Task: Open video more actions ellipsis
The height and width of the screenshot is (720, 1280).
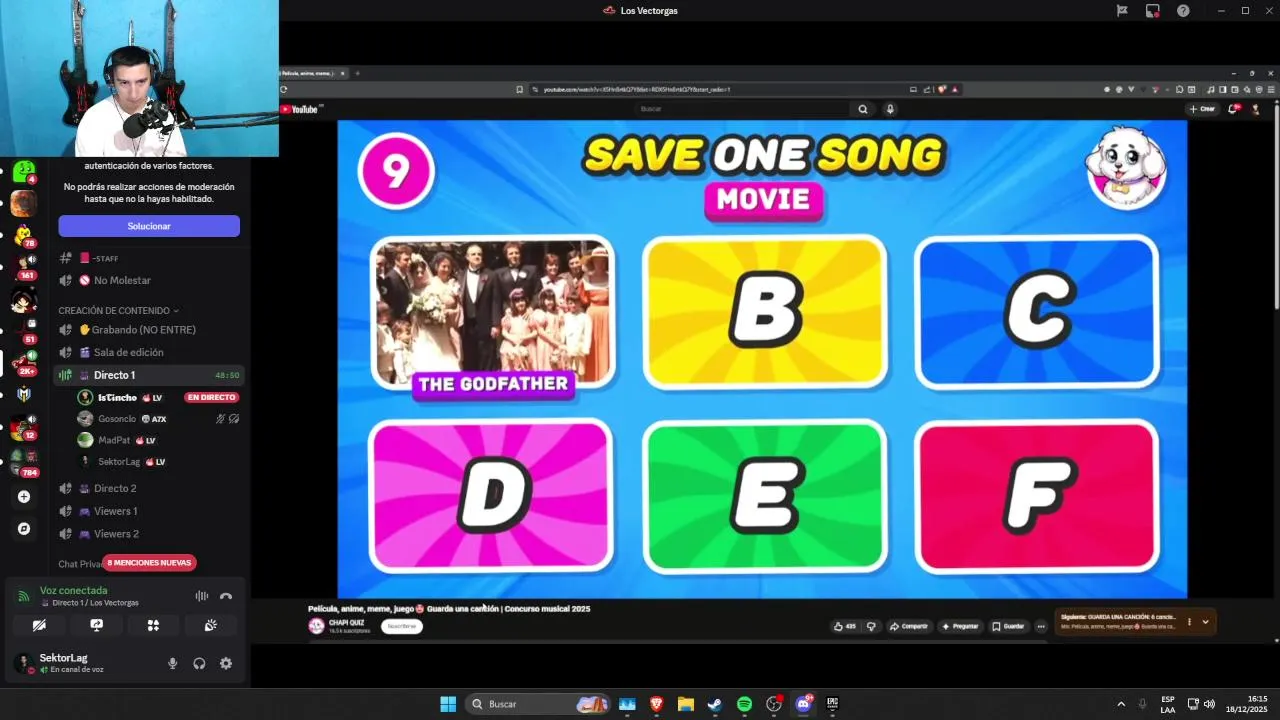Action: (1041, 626)
